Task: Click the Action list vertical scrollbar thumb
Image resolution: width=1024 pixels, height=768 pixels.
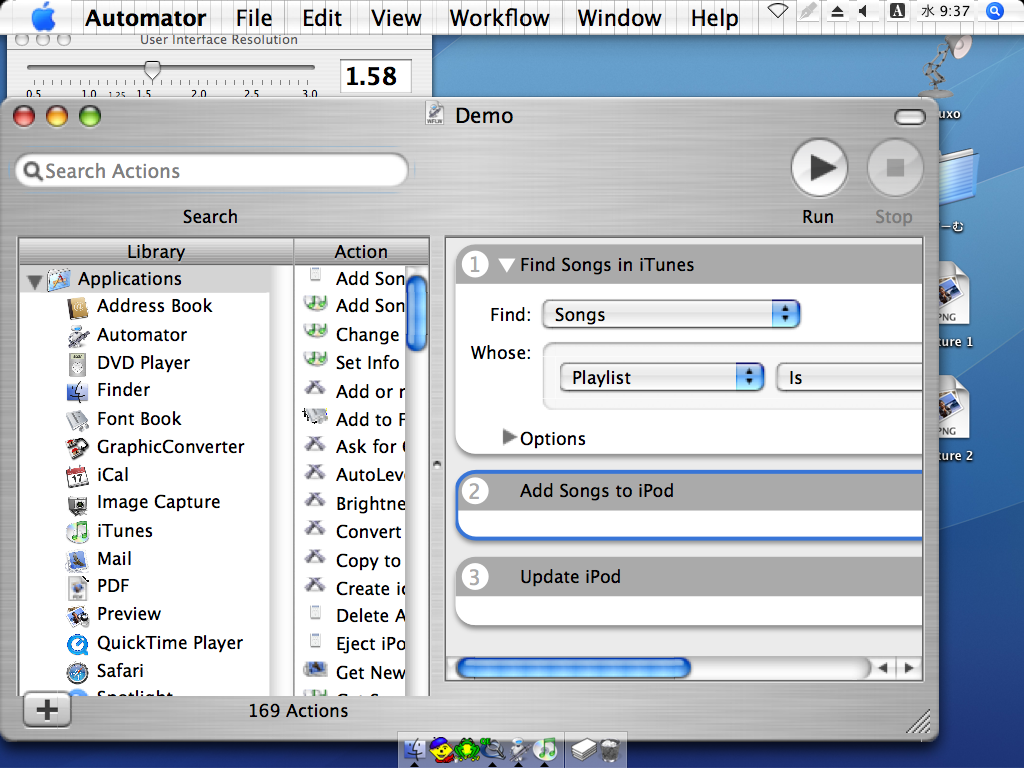Action: [417, 313]
